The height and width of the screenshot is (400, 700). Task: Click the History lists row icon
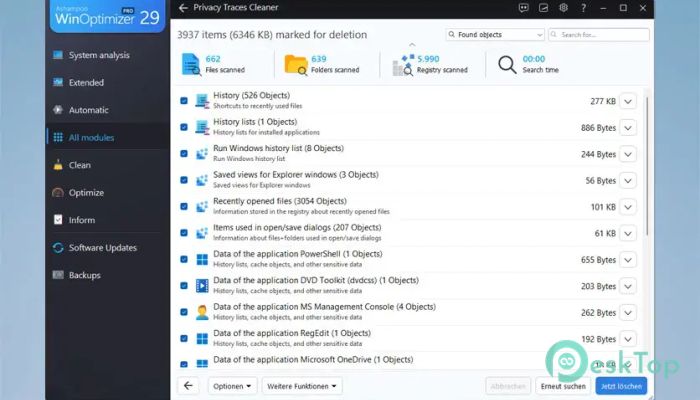coord(202,127)
